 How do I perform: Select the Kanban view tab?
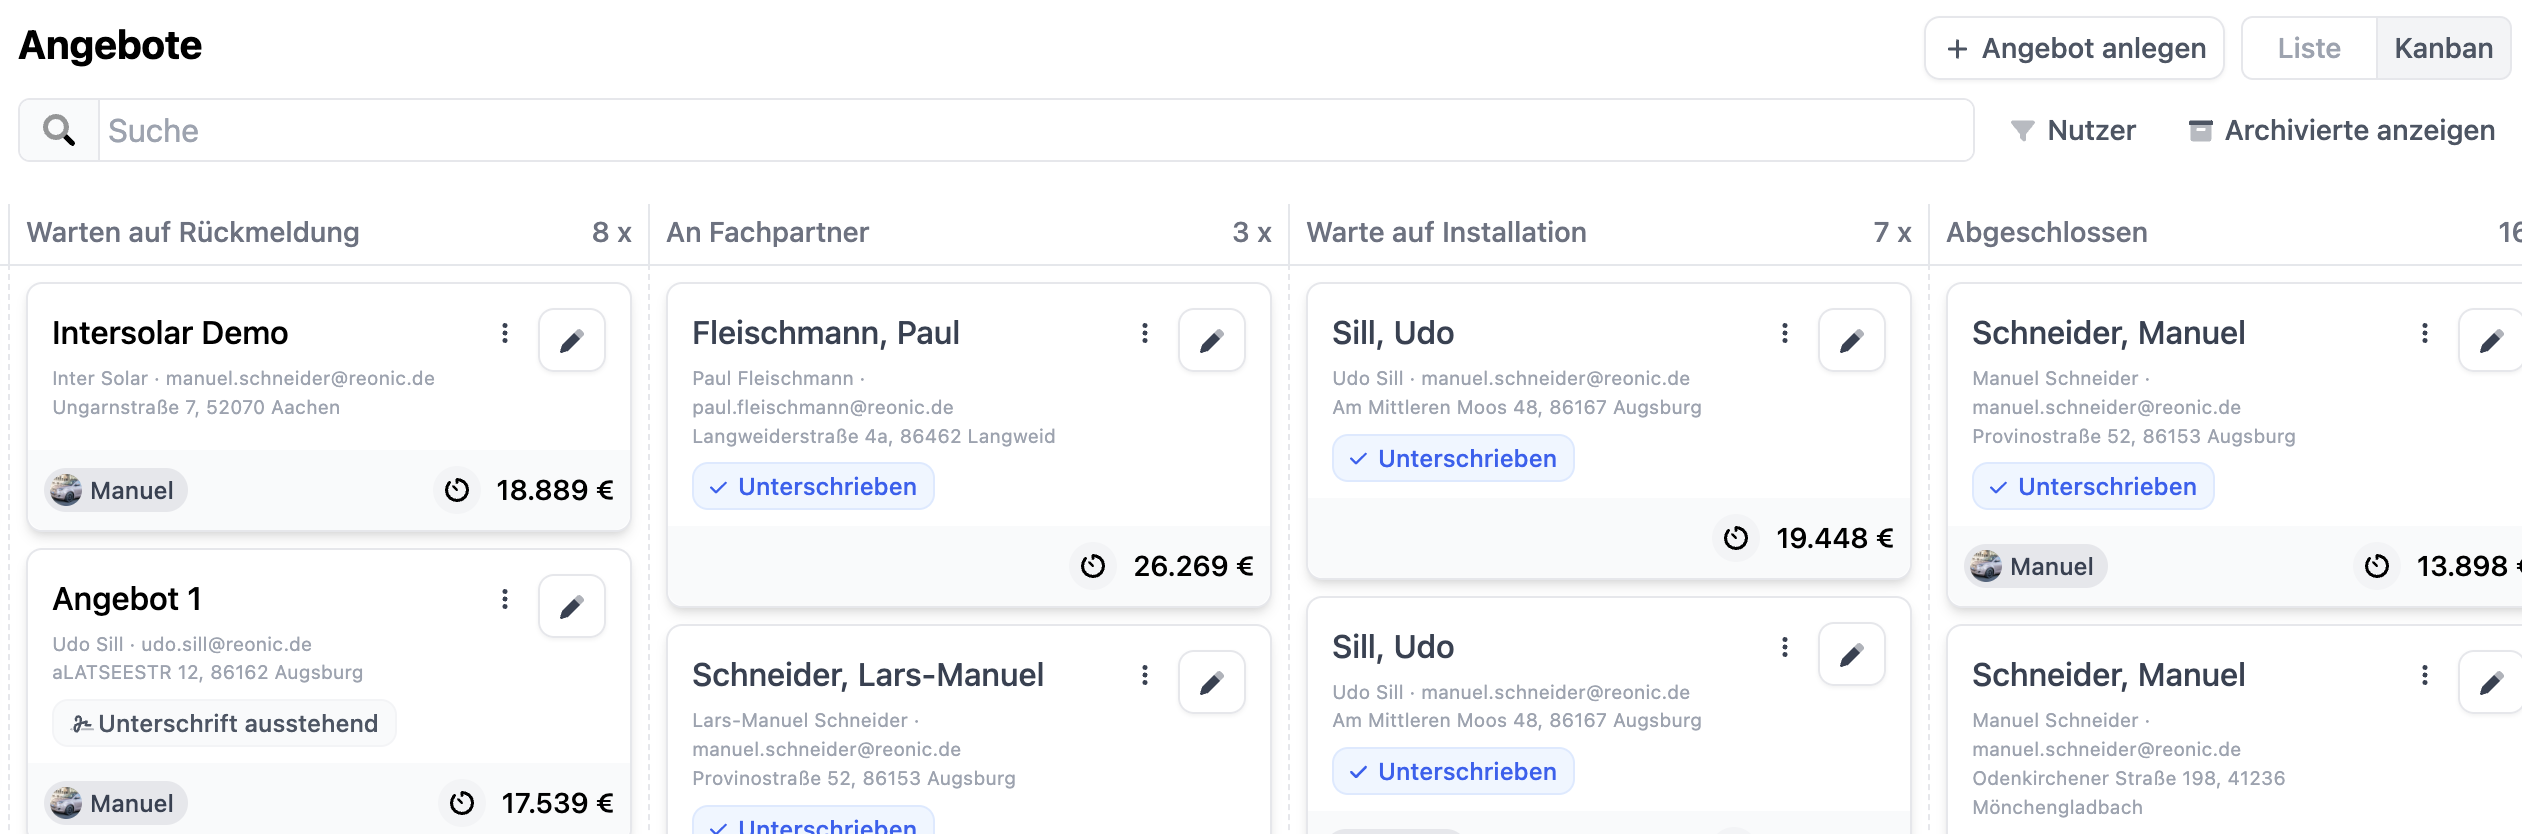2442,48
